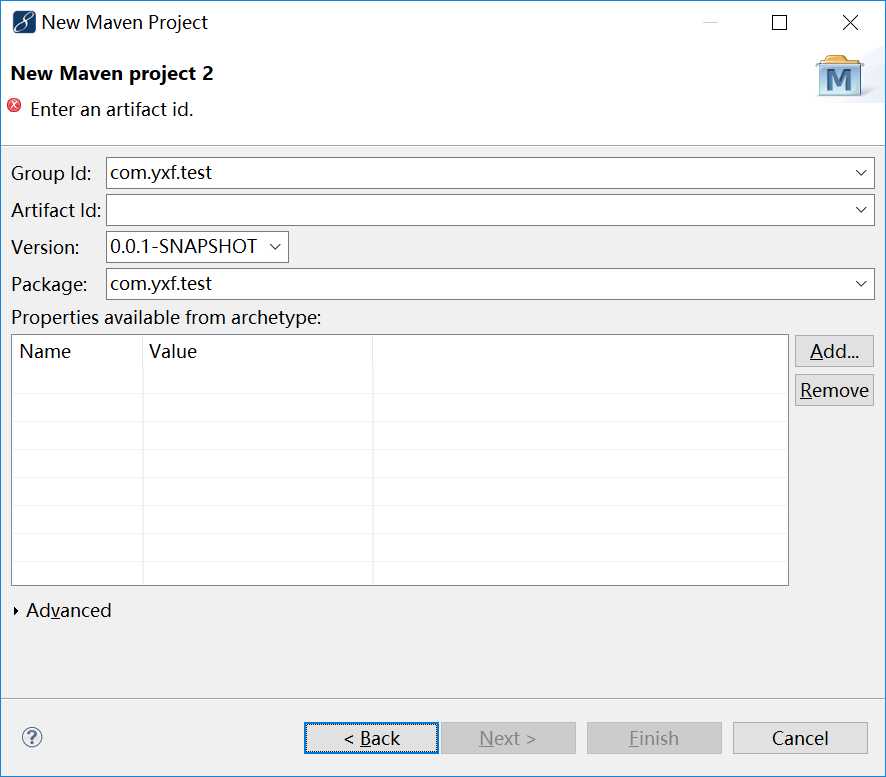Click into the Group Id text field

478,173
